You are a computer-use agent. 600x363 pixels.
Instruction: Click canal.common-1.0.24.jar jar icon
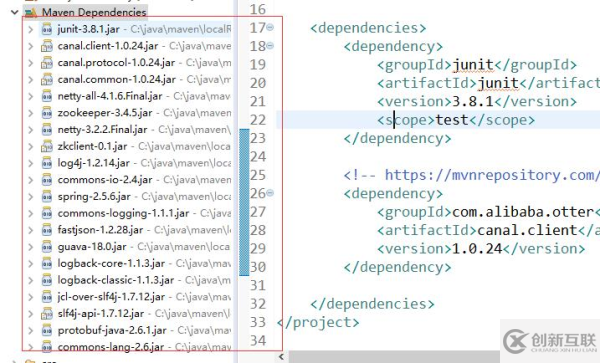tap(47, 79)
